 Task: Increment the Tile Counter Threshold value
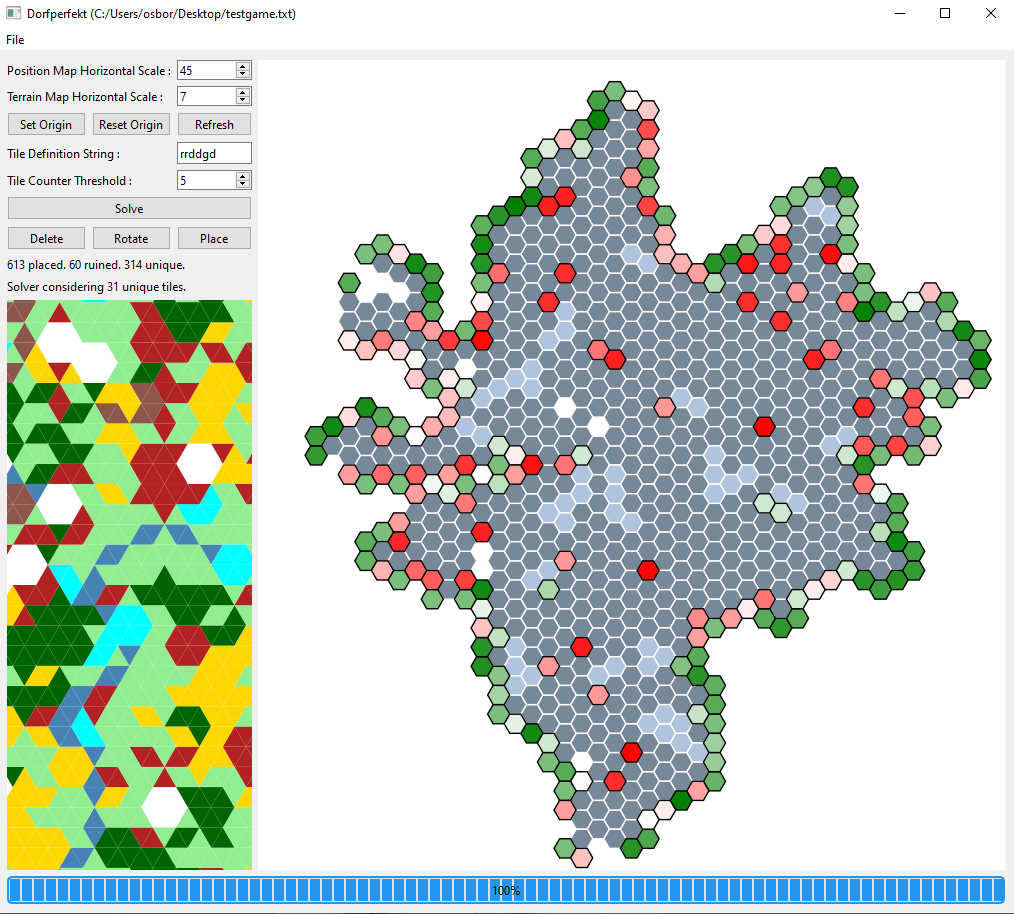(x=243, y=176)
